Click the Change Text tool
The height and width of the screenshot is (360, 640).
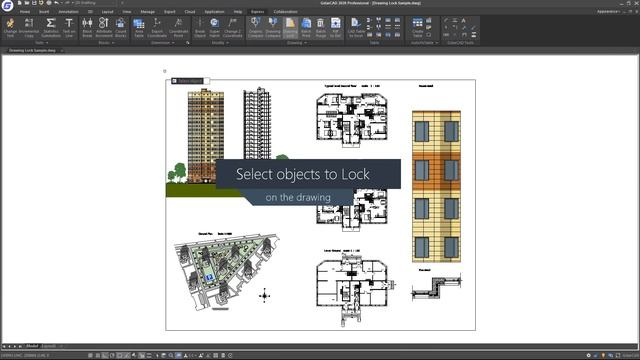coord(10,28)
